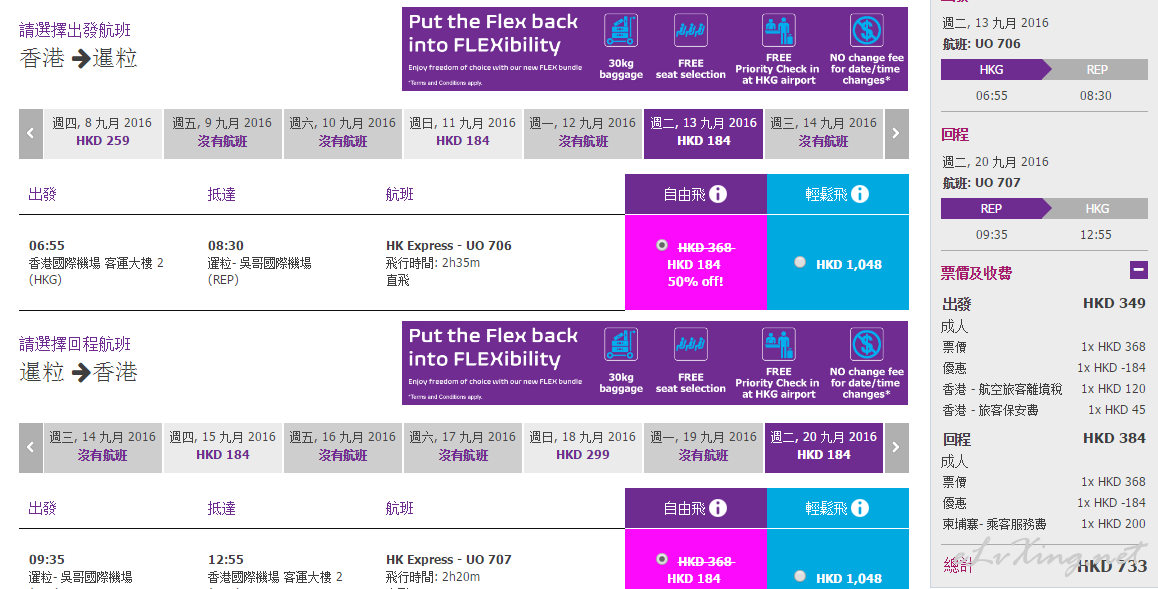Click the info icon beside outbound 自由飛 header
Image resolution: width=1158 pixels, height=589 pixels.
[x=718, y=194]
